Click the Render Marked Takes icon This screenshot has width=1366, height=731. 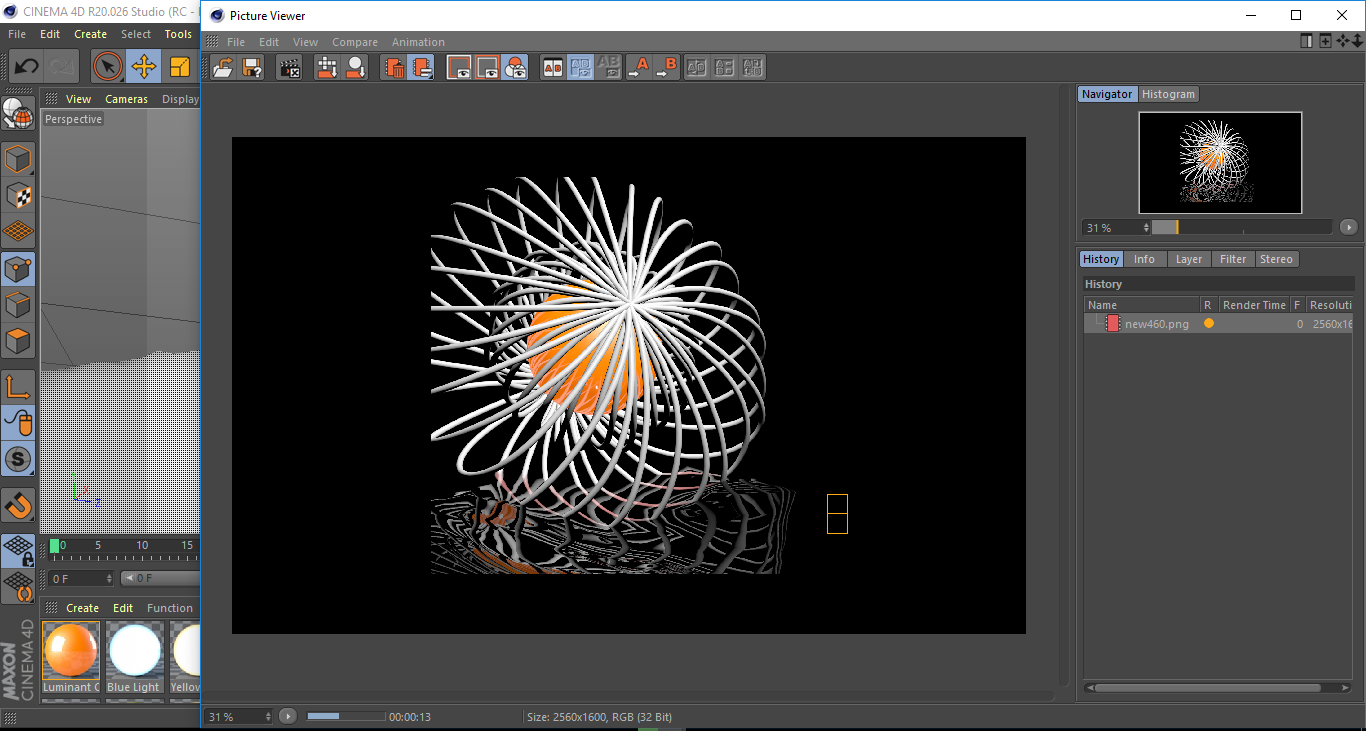pyautogui.click(x=355, y=67)
